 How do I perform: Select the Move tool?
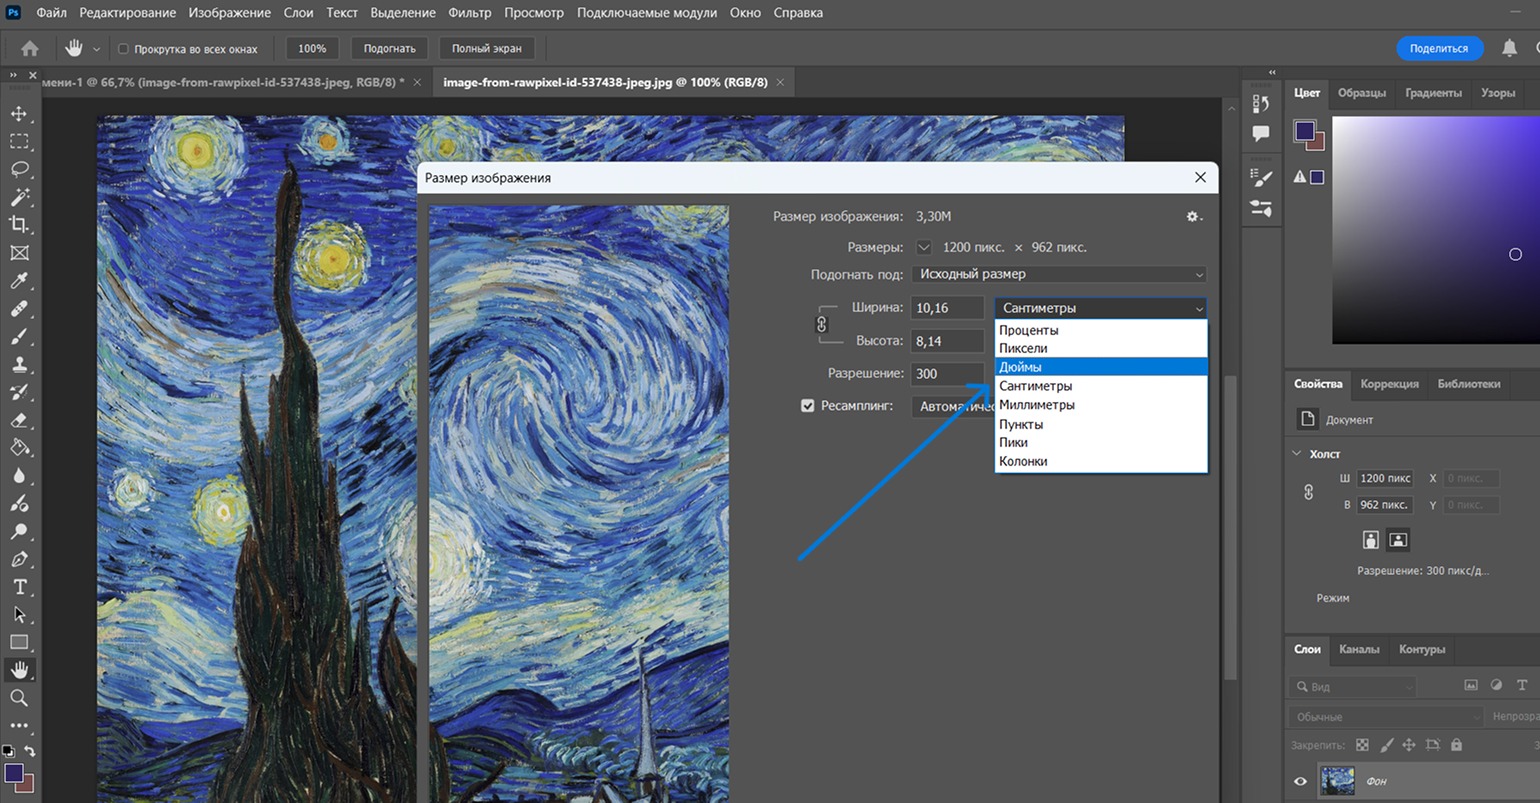19,113
